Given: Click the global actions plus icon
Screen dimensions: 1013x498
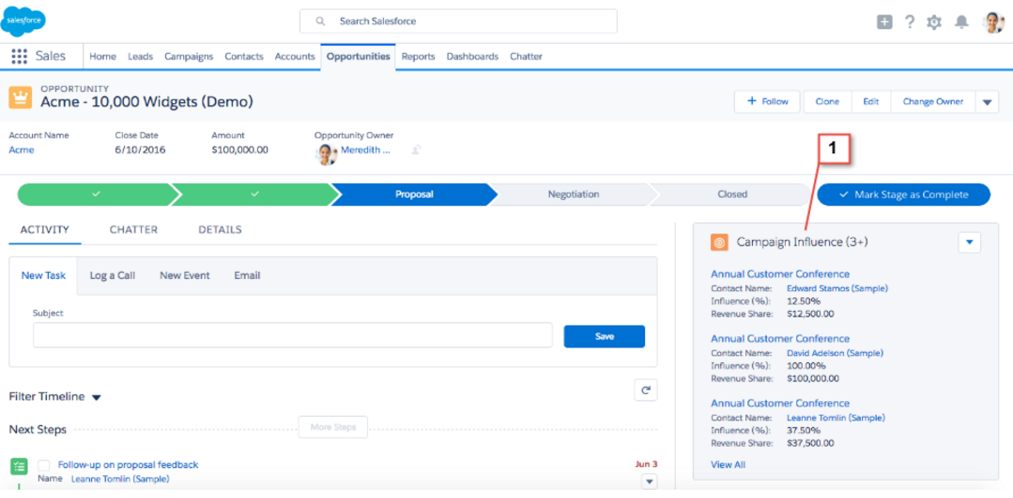Looking at the screenshot, I should (x=884, y=22).
